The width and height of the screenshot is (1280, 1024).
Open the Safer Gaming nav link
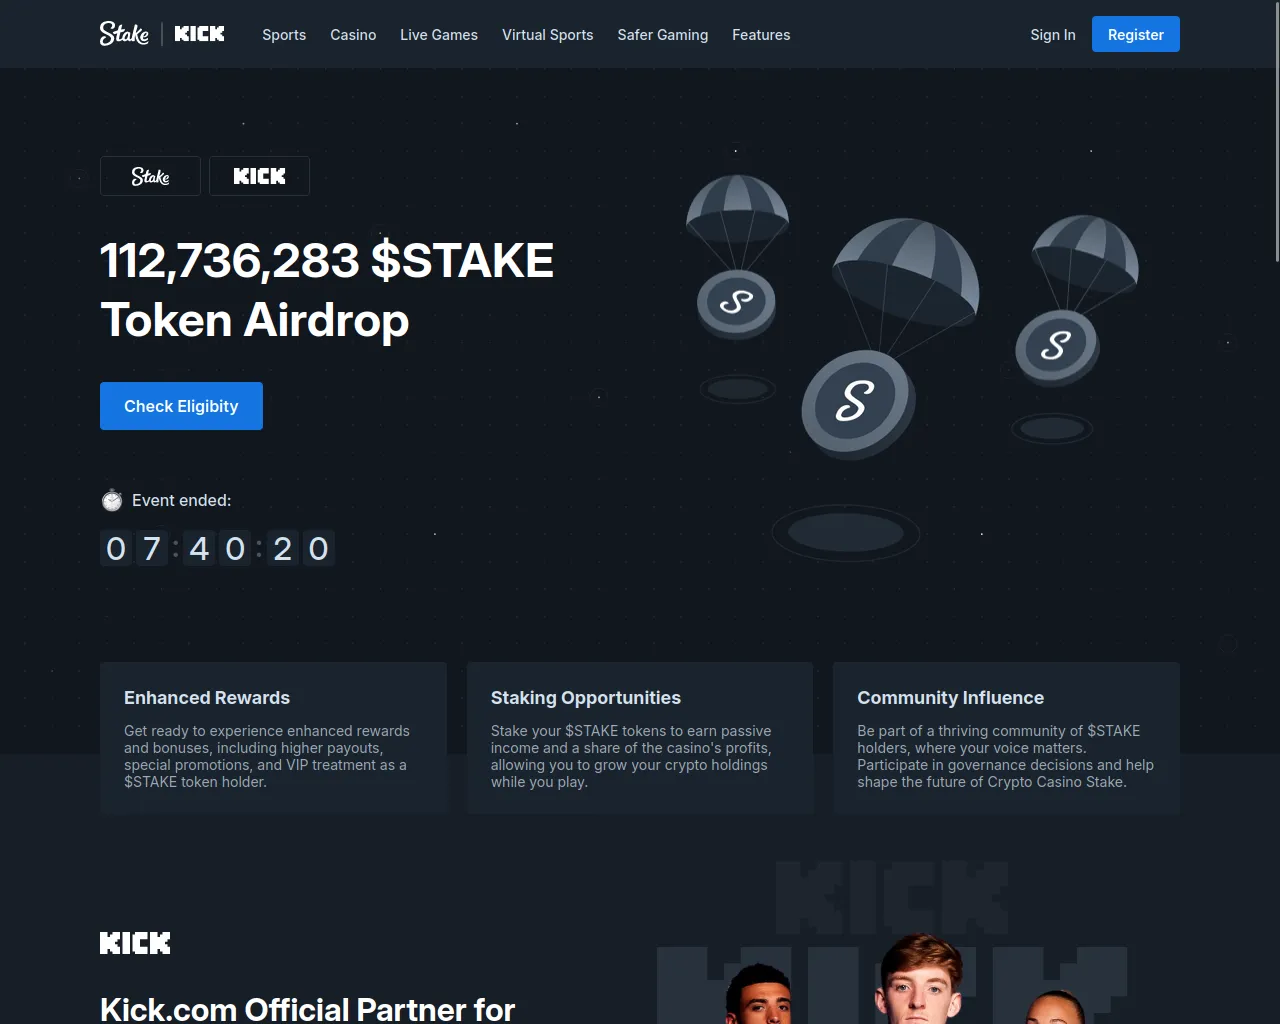click(x=662, y=34)
